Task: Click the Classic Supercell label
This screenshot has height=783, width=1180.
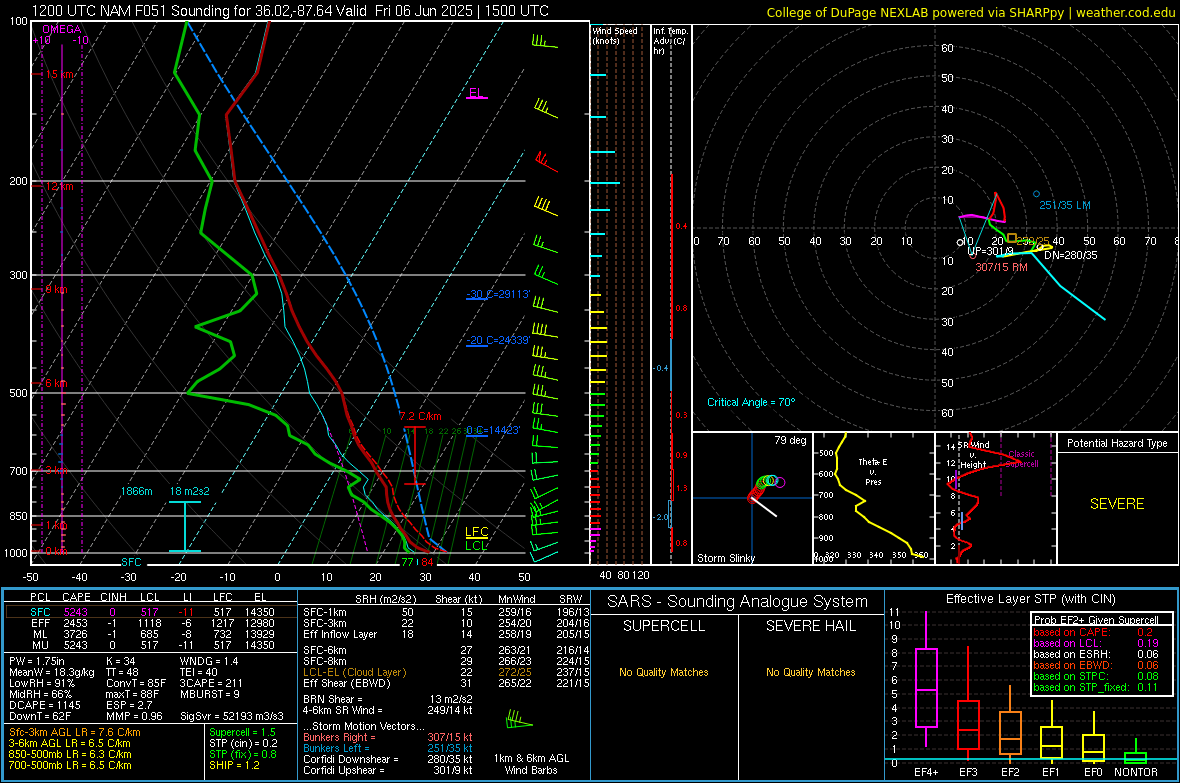Action: point(1022,459)
